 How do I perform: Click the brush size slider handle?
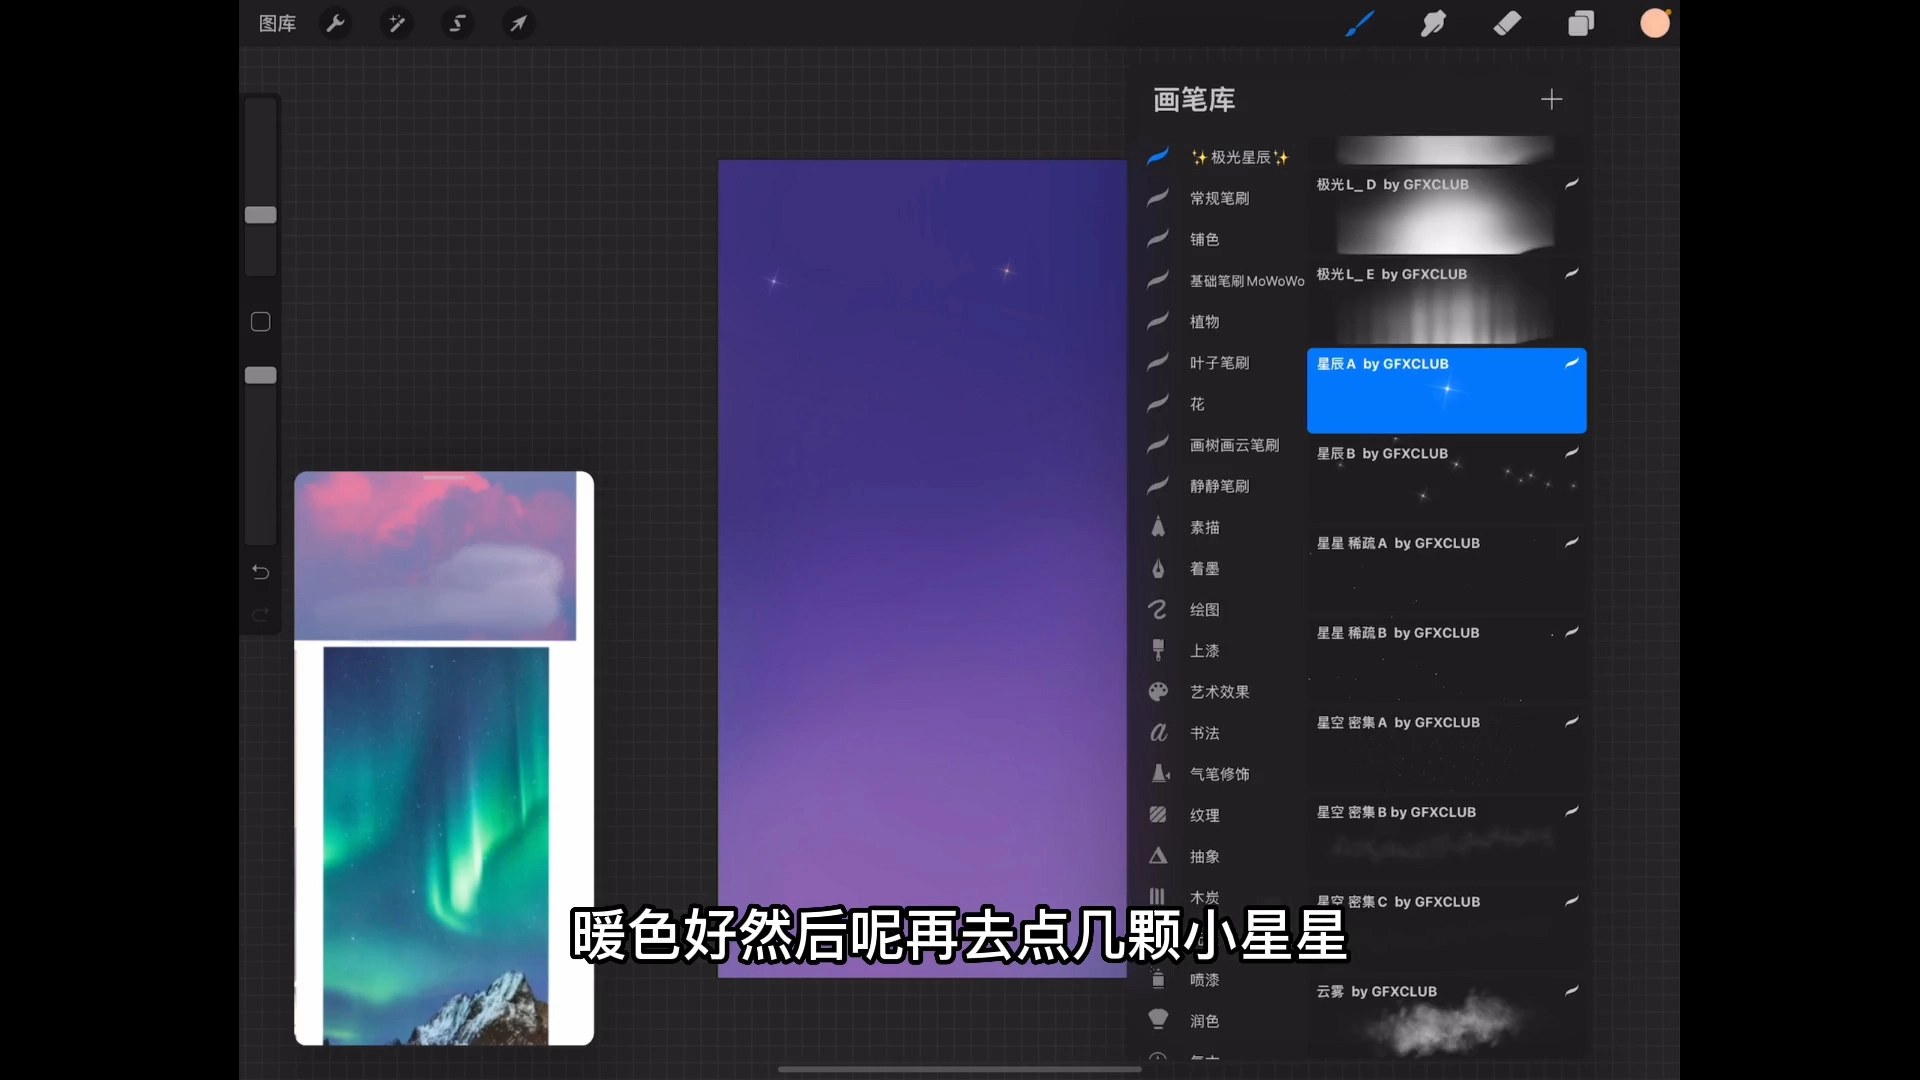point(261,215)
